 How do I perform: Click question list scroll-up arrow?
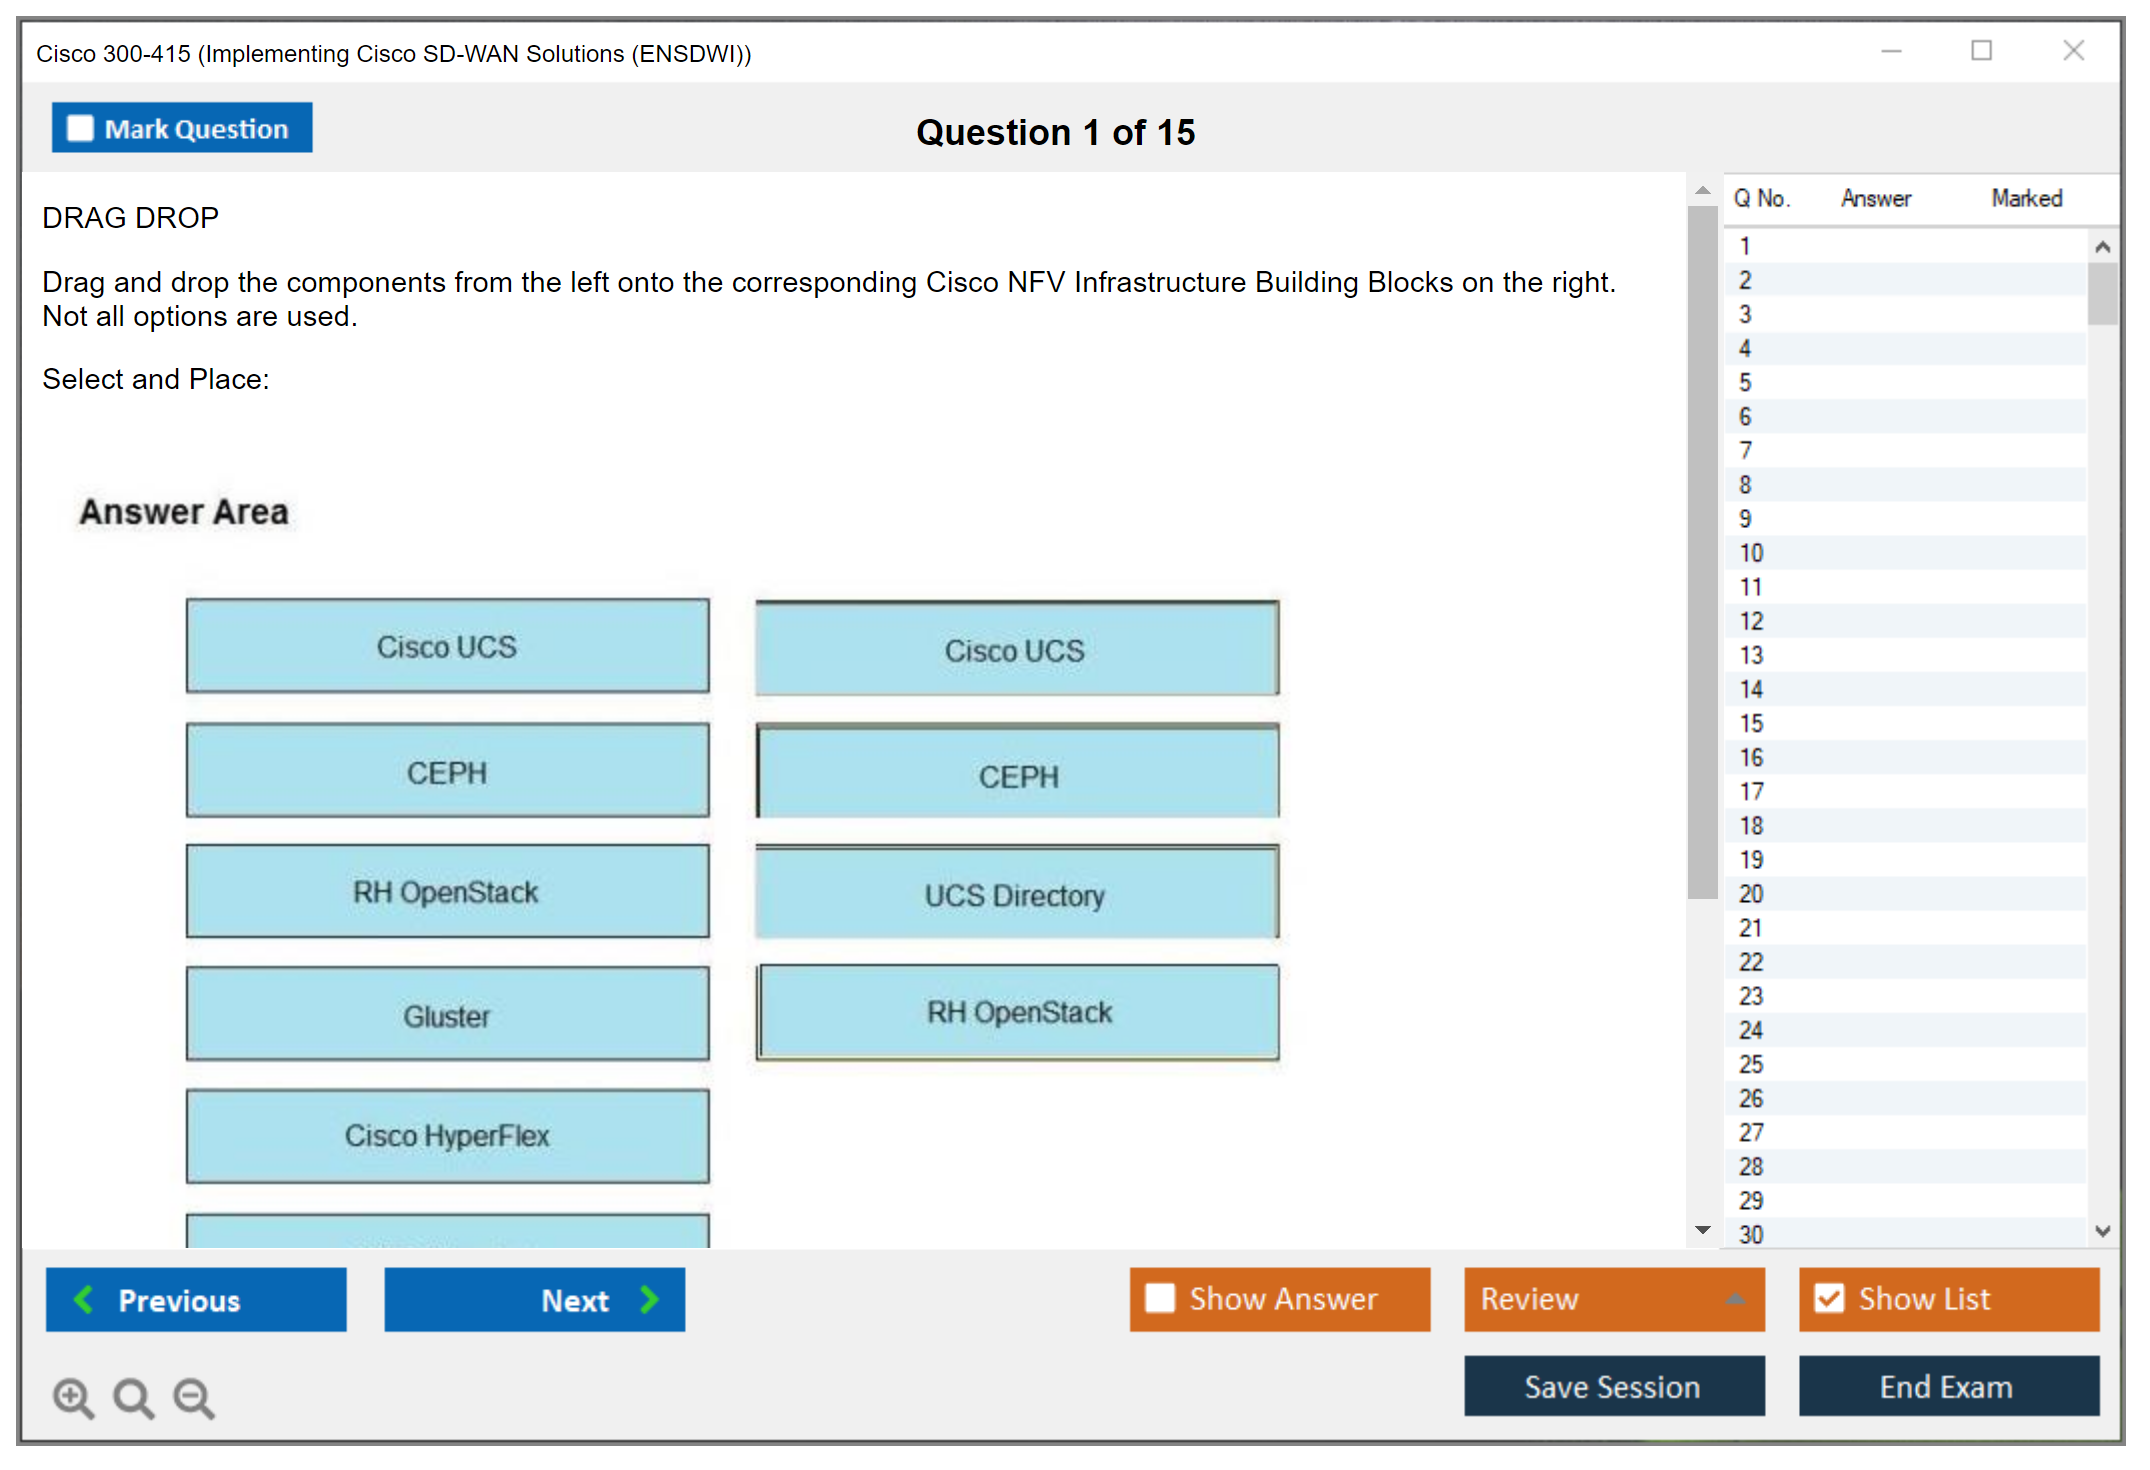pyautogui.click(x=2102, y=247)
